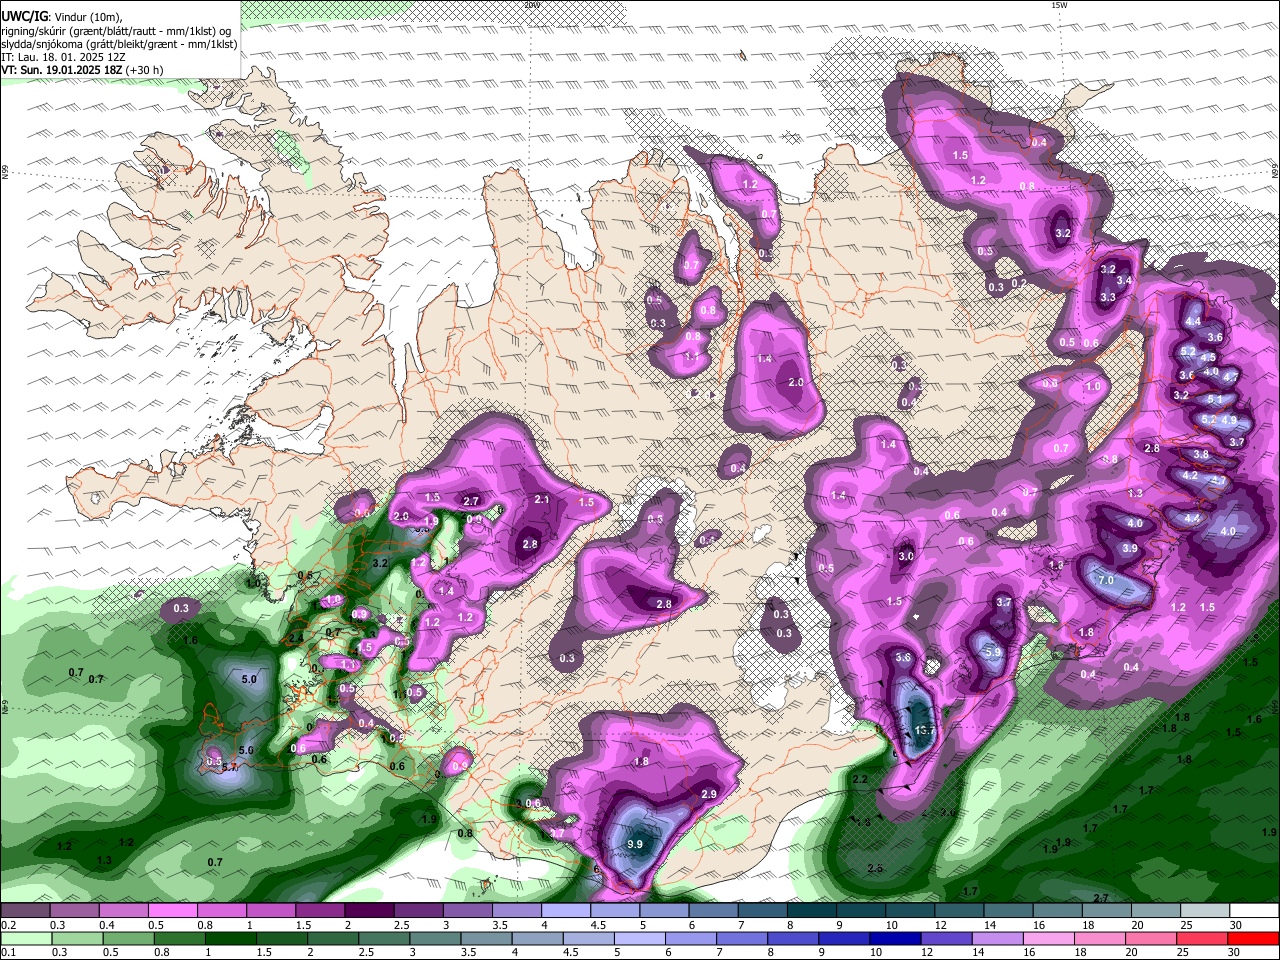Select the 20W longitude label
Screen dimensions: 1280x960
click(532, 5)
